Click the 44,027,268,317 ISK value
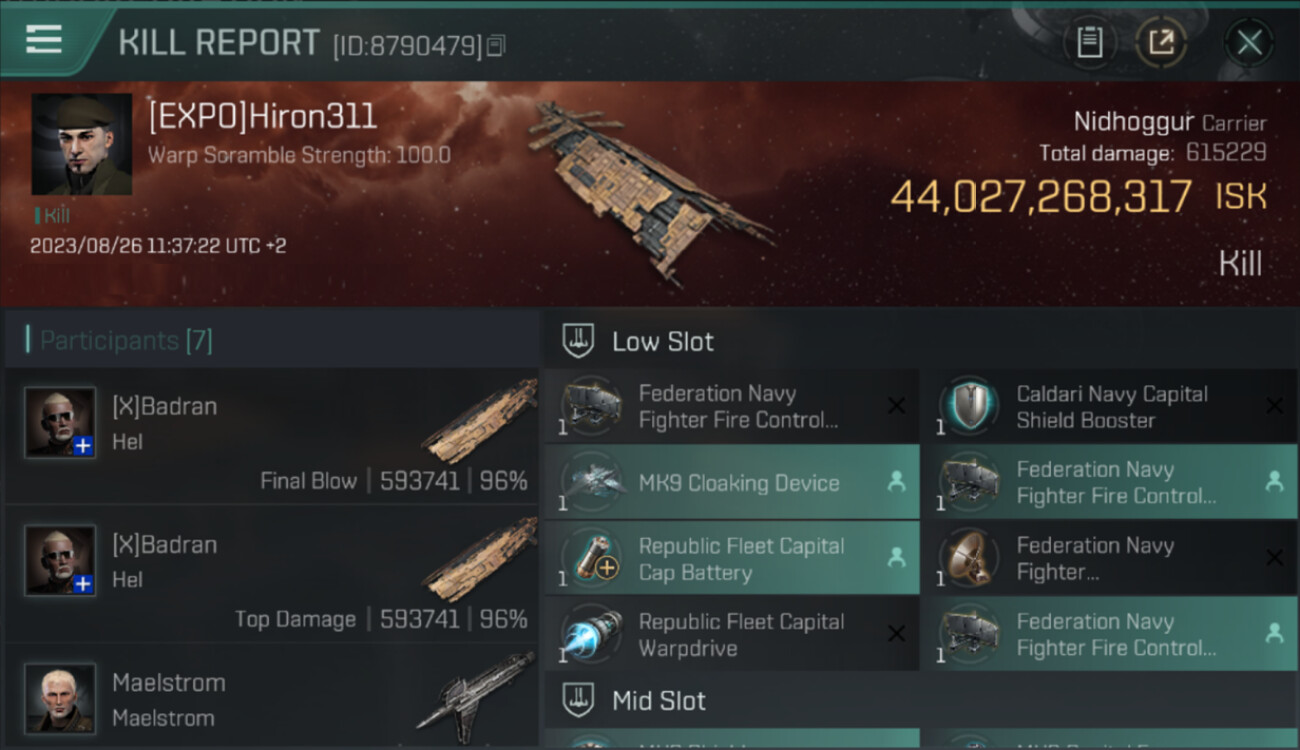The image size is (1300, 750). click(1040, 197)
